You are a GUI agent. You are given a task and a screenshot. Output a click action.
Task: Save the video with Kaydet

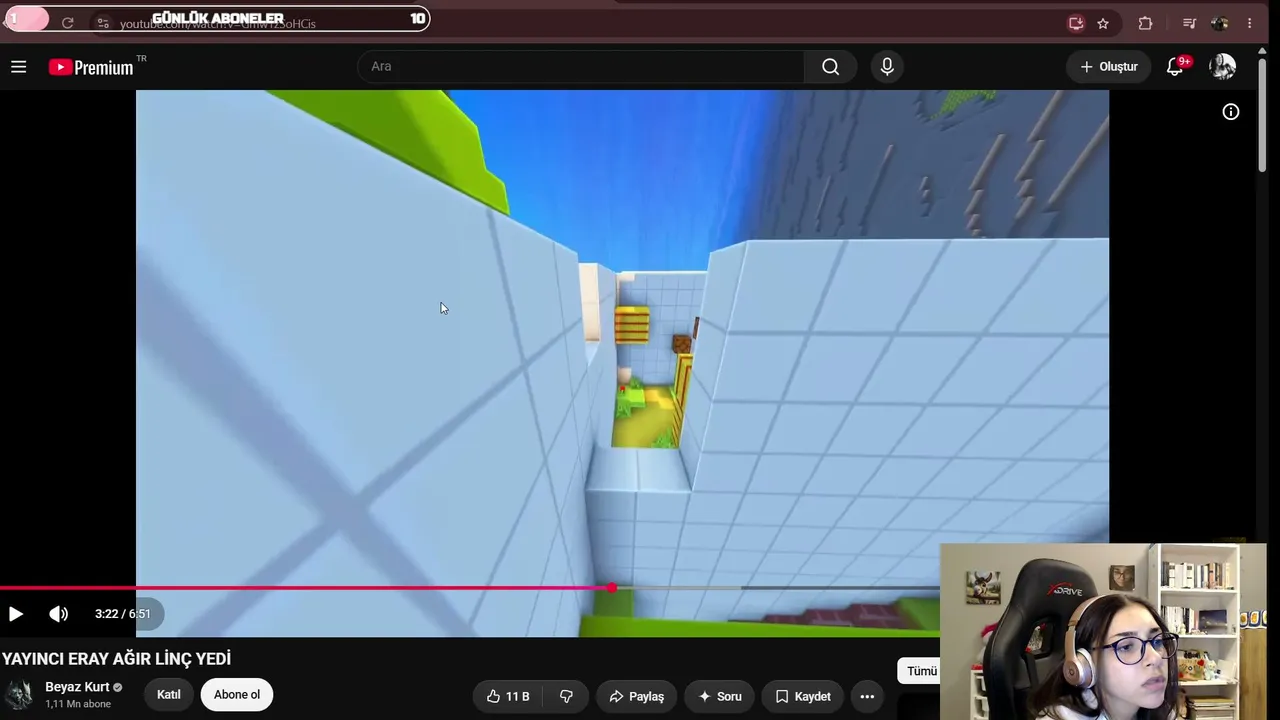click(x=803, y=697)
